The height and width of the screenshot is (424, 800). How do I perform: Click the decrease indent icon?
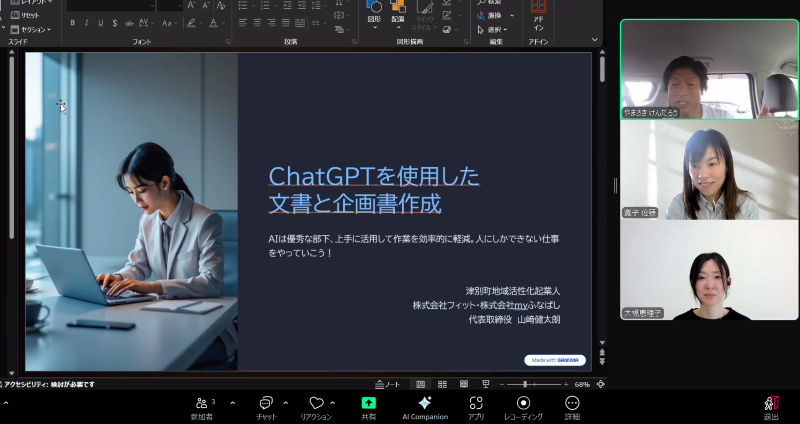tap(288, 6)
